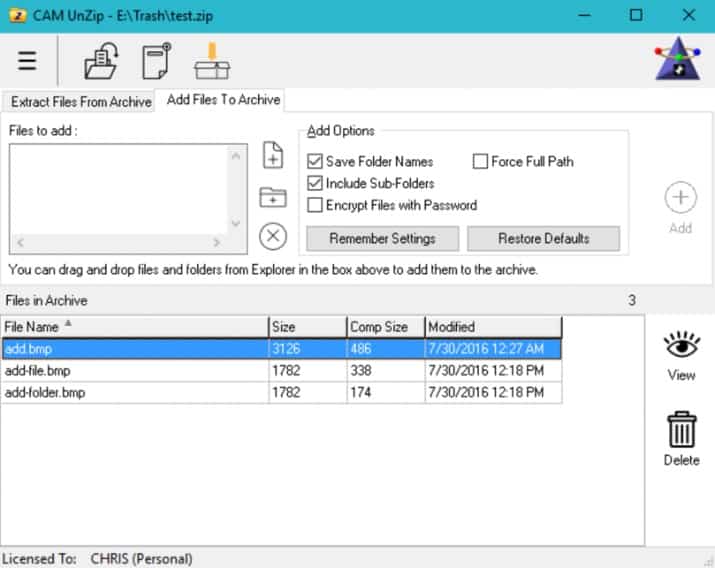The height and width of the screenshot is (568, 715).
Task: Enable Encrypt Files with Password
Action: pos(315,206)
